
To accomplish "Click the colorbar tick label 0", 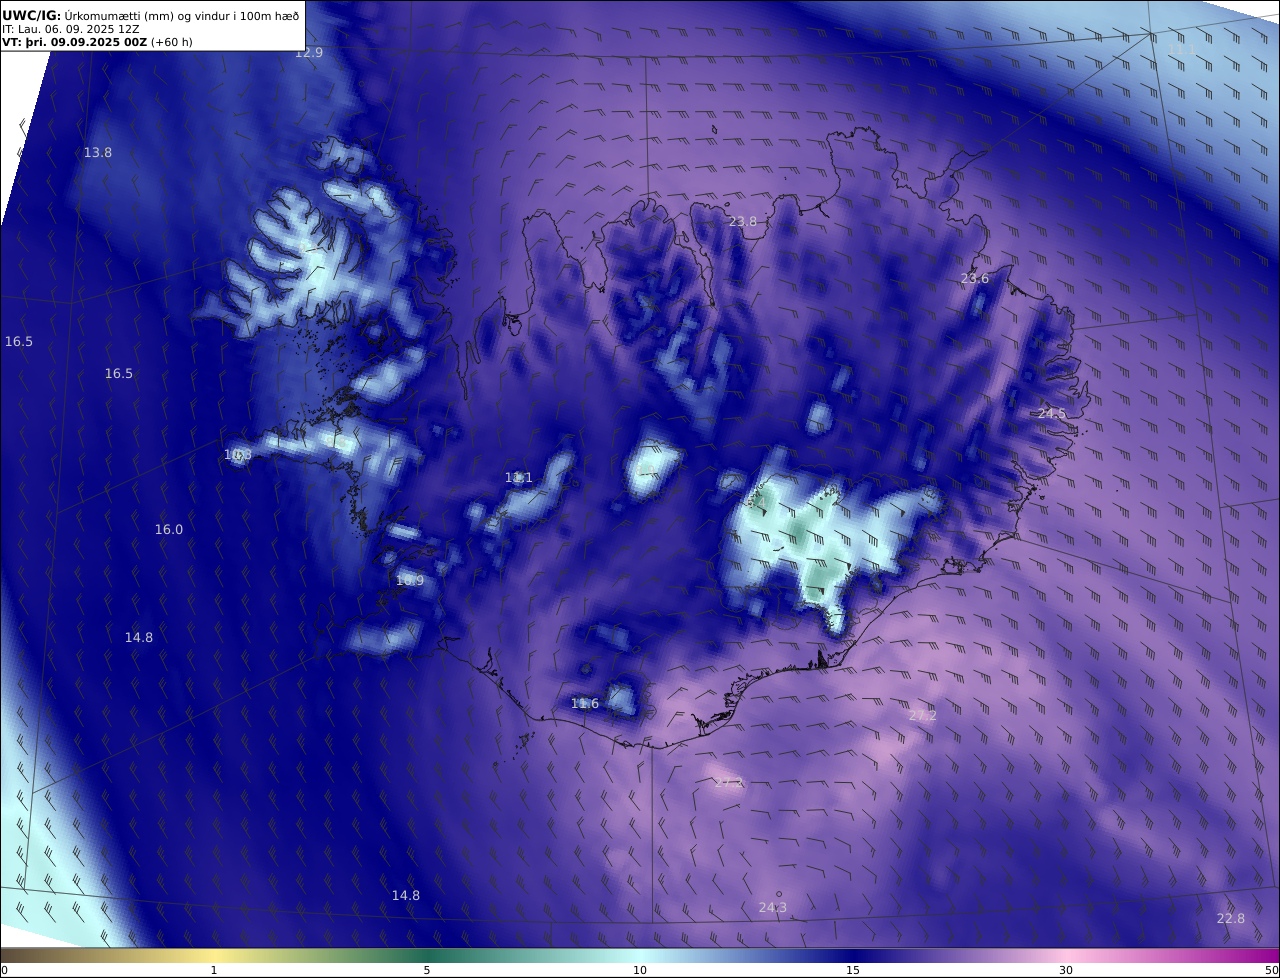I will 4,970.
